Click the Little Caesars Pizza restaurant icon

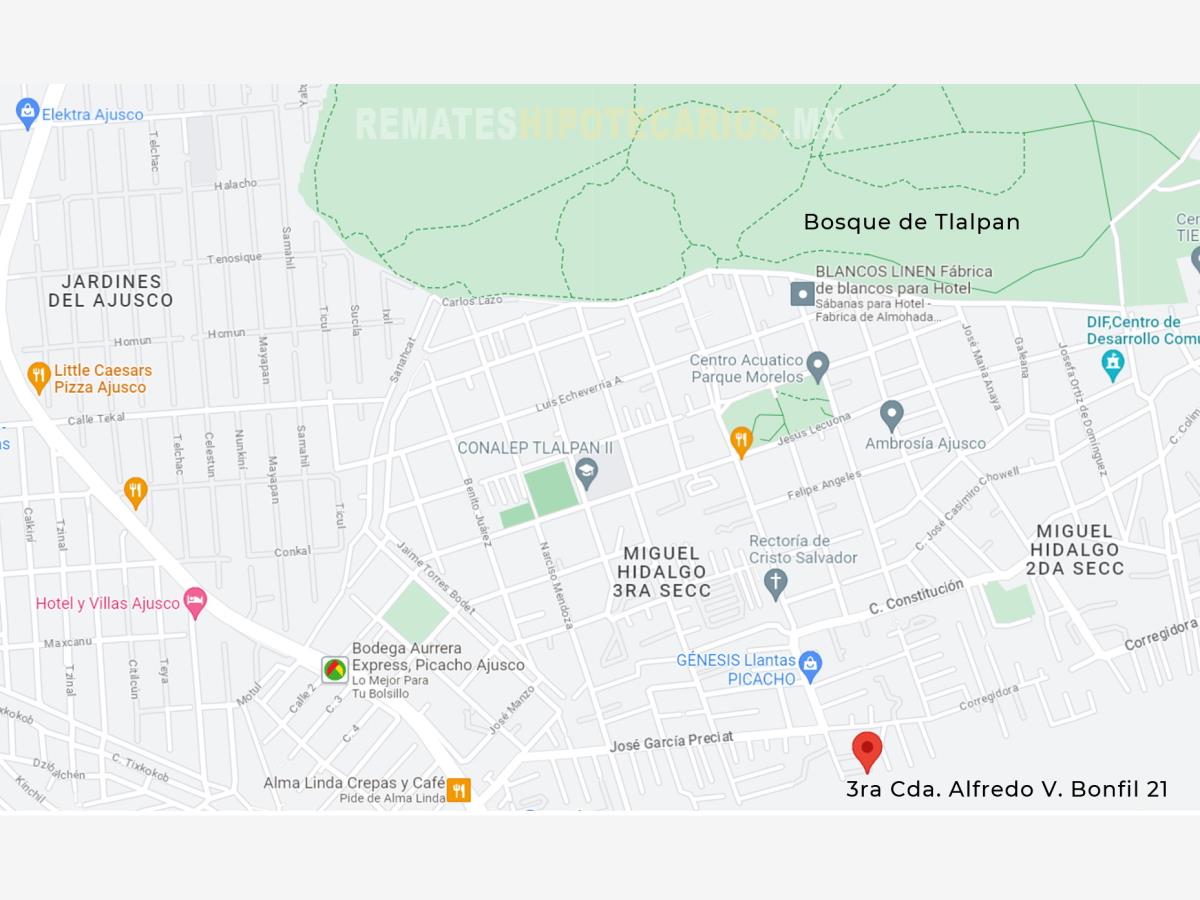(x=39, y=376)
